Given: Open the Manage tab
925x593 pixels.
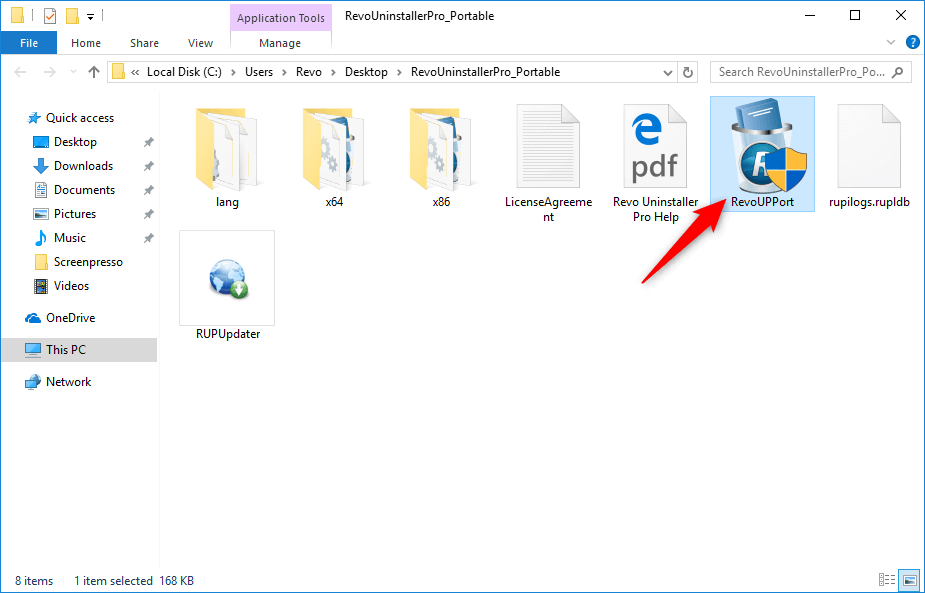Looking at the screenshot, I should [280, 43].
